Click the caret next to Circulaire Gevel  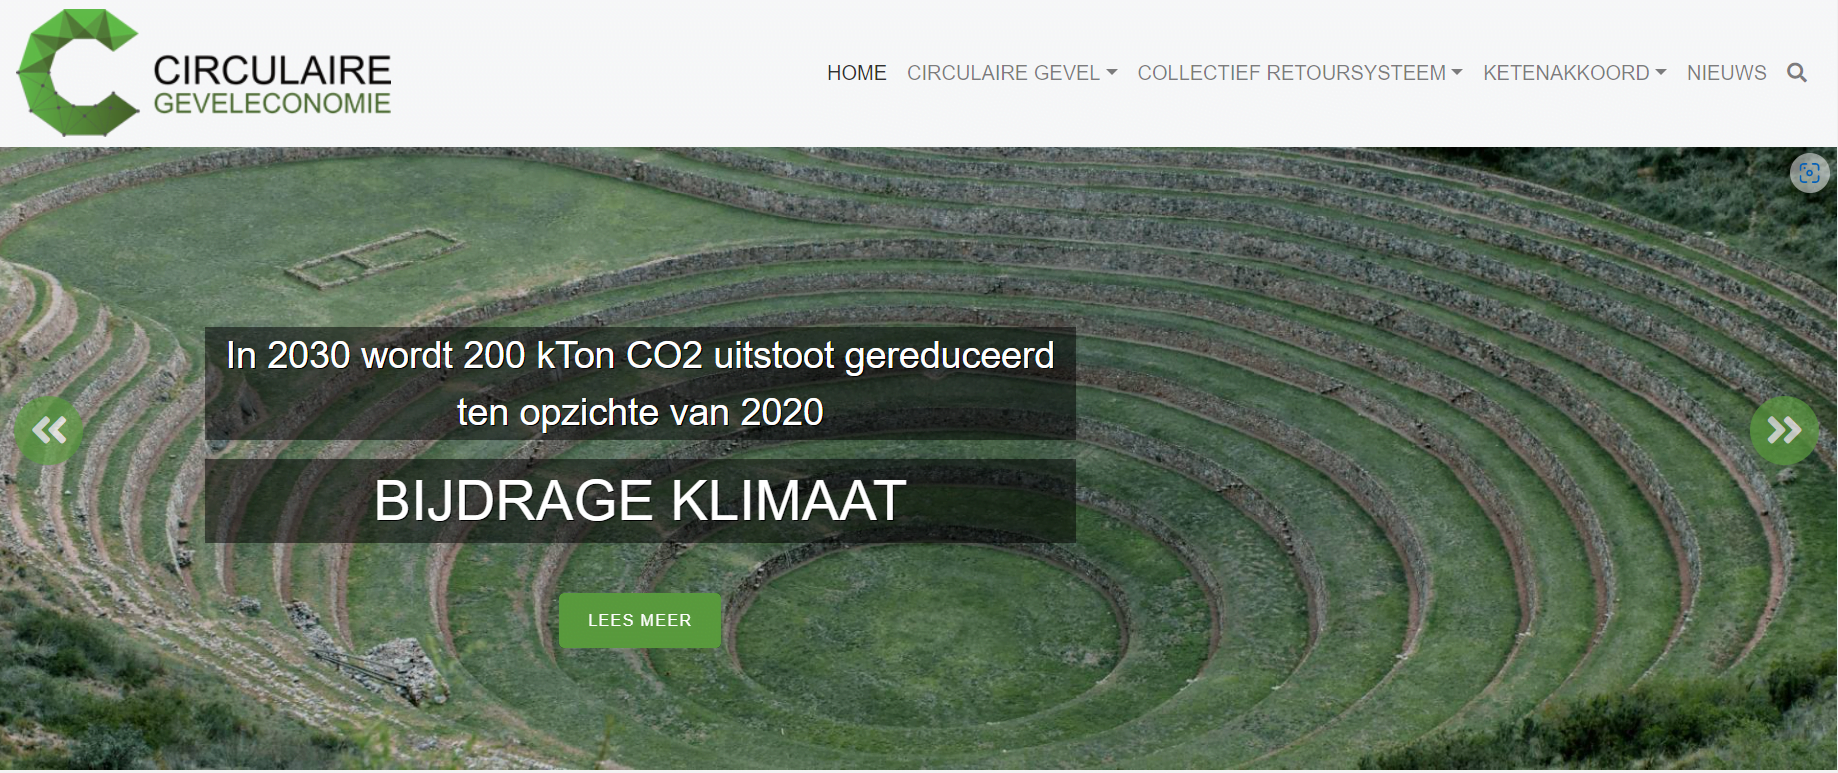click(1112, 73)
